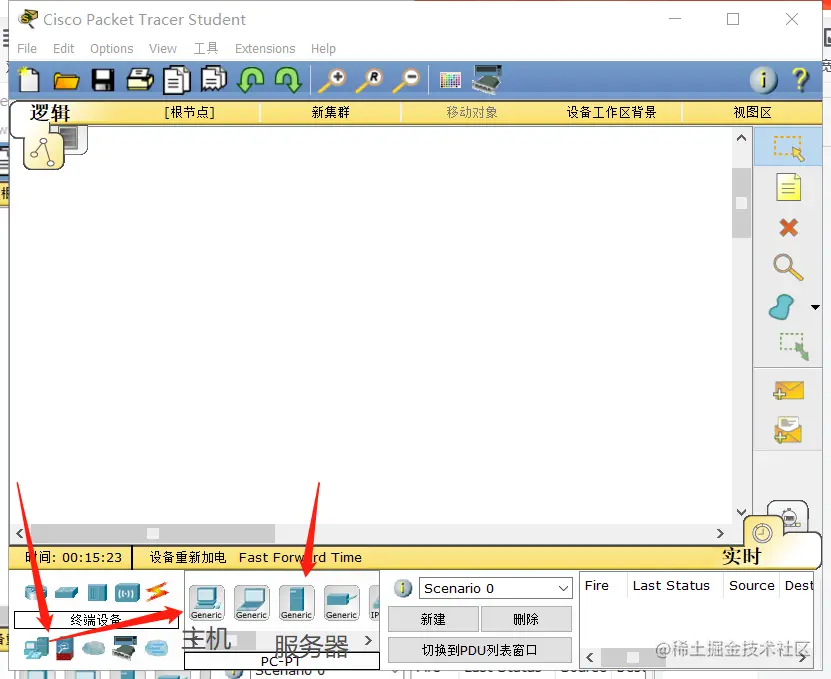Click the 删除 scenario button
The image size is (831, 679).
(x=526, y=619)
